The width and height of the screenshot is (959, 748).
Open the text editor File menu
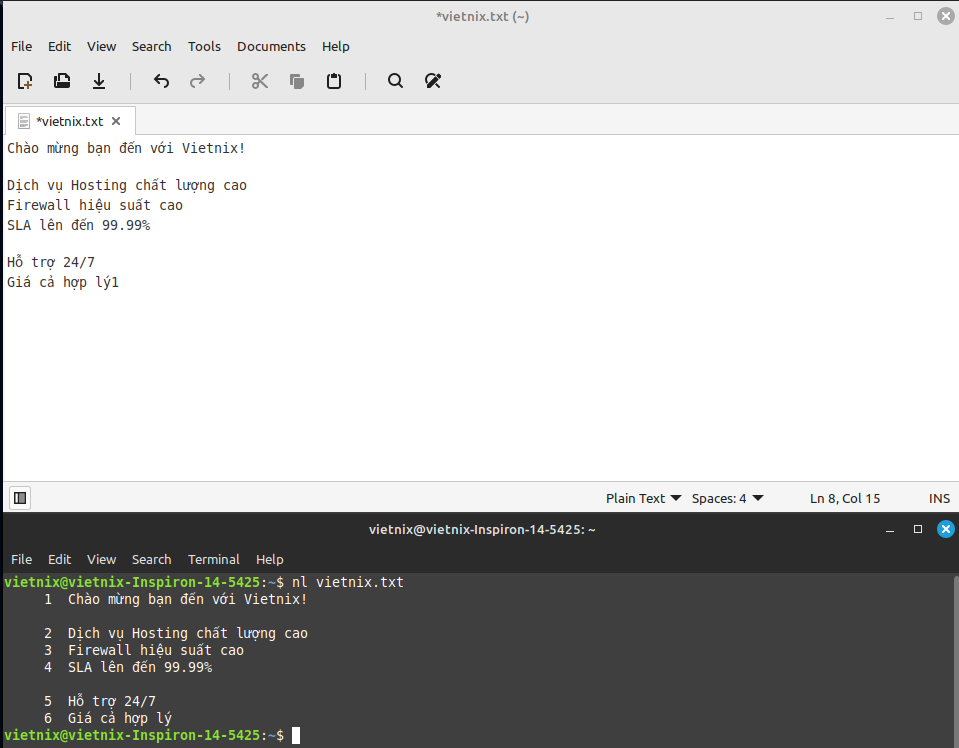(x=21, y=46)
